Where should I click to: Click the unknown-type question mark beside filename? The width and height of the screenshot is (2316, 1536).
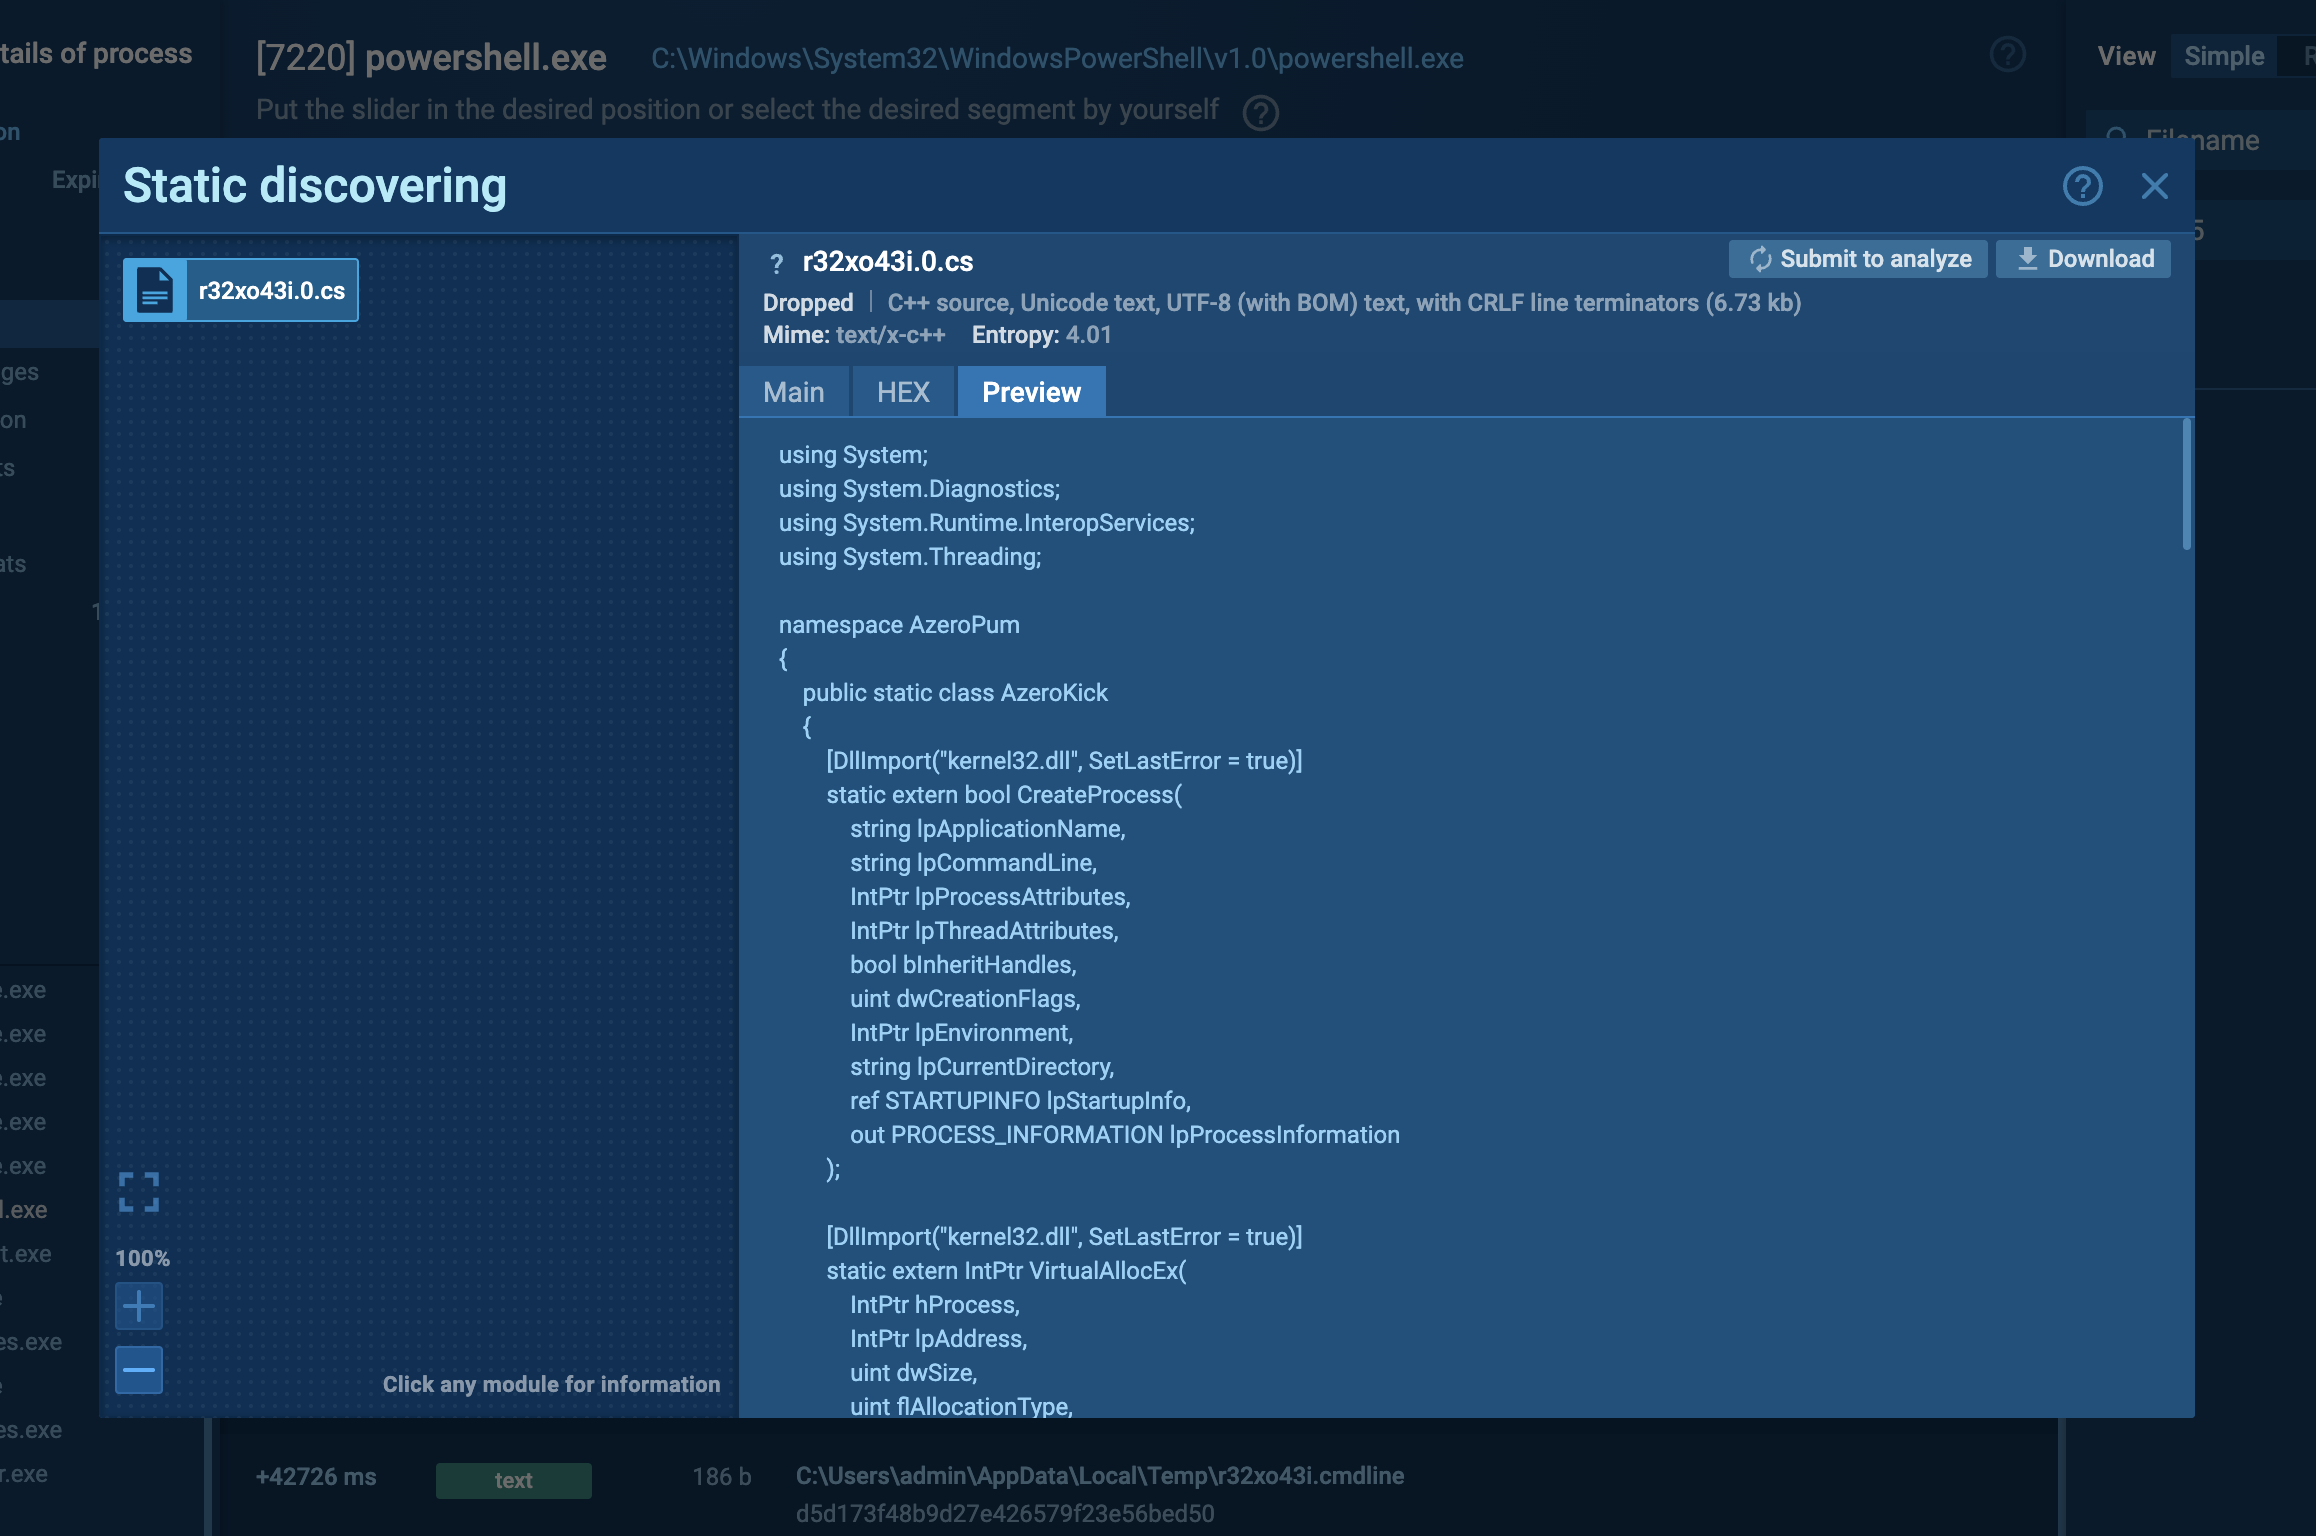point(776,263)
